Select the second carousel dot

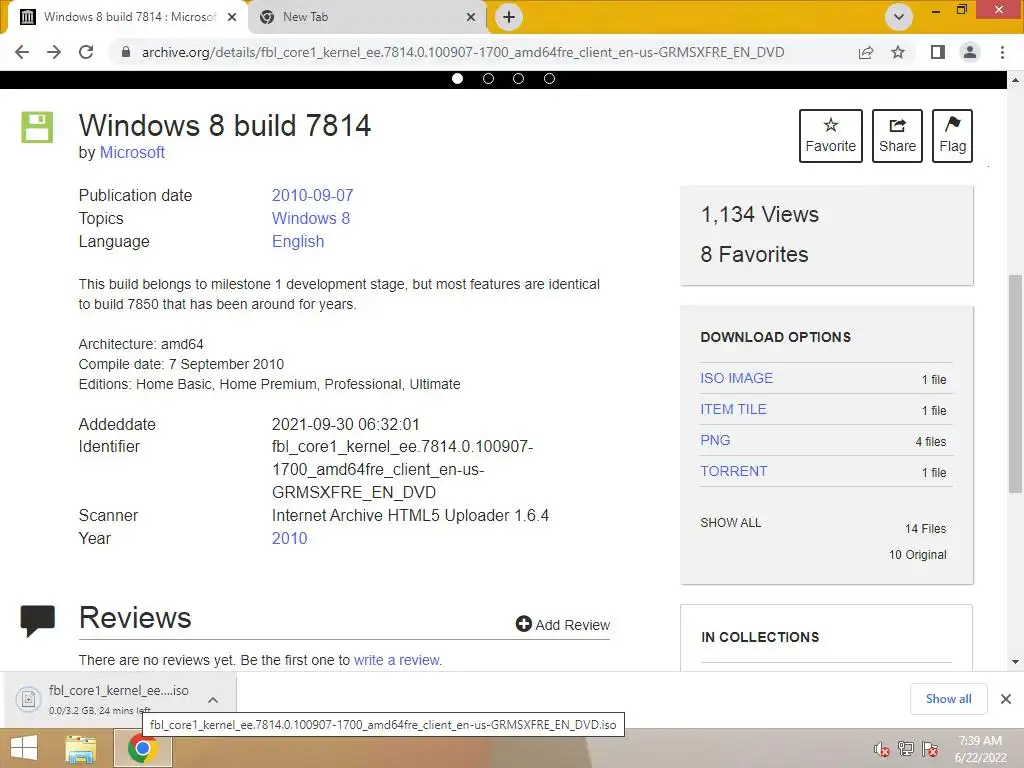click(488, 78)
